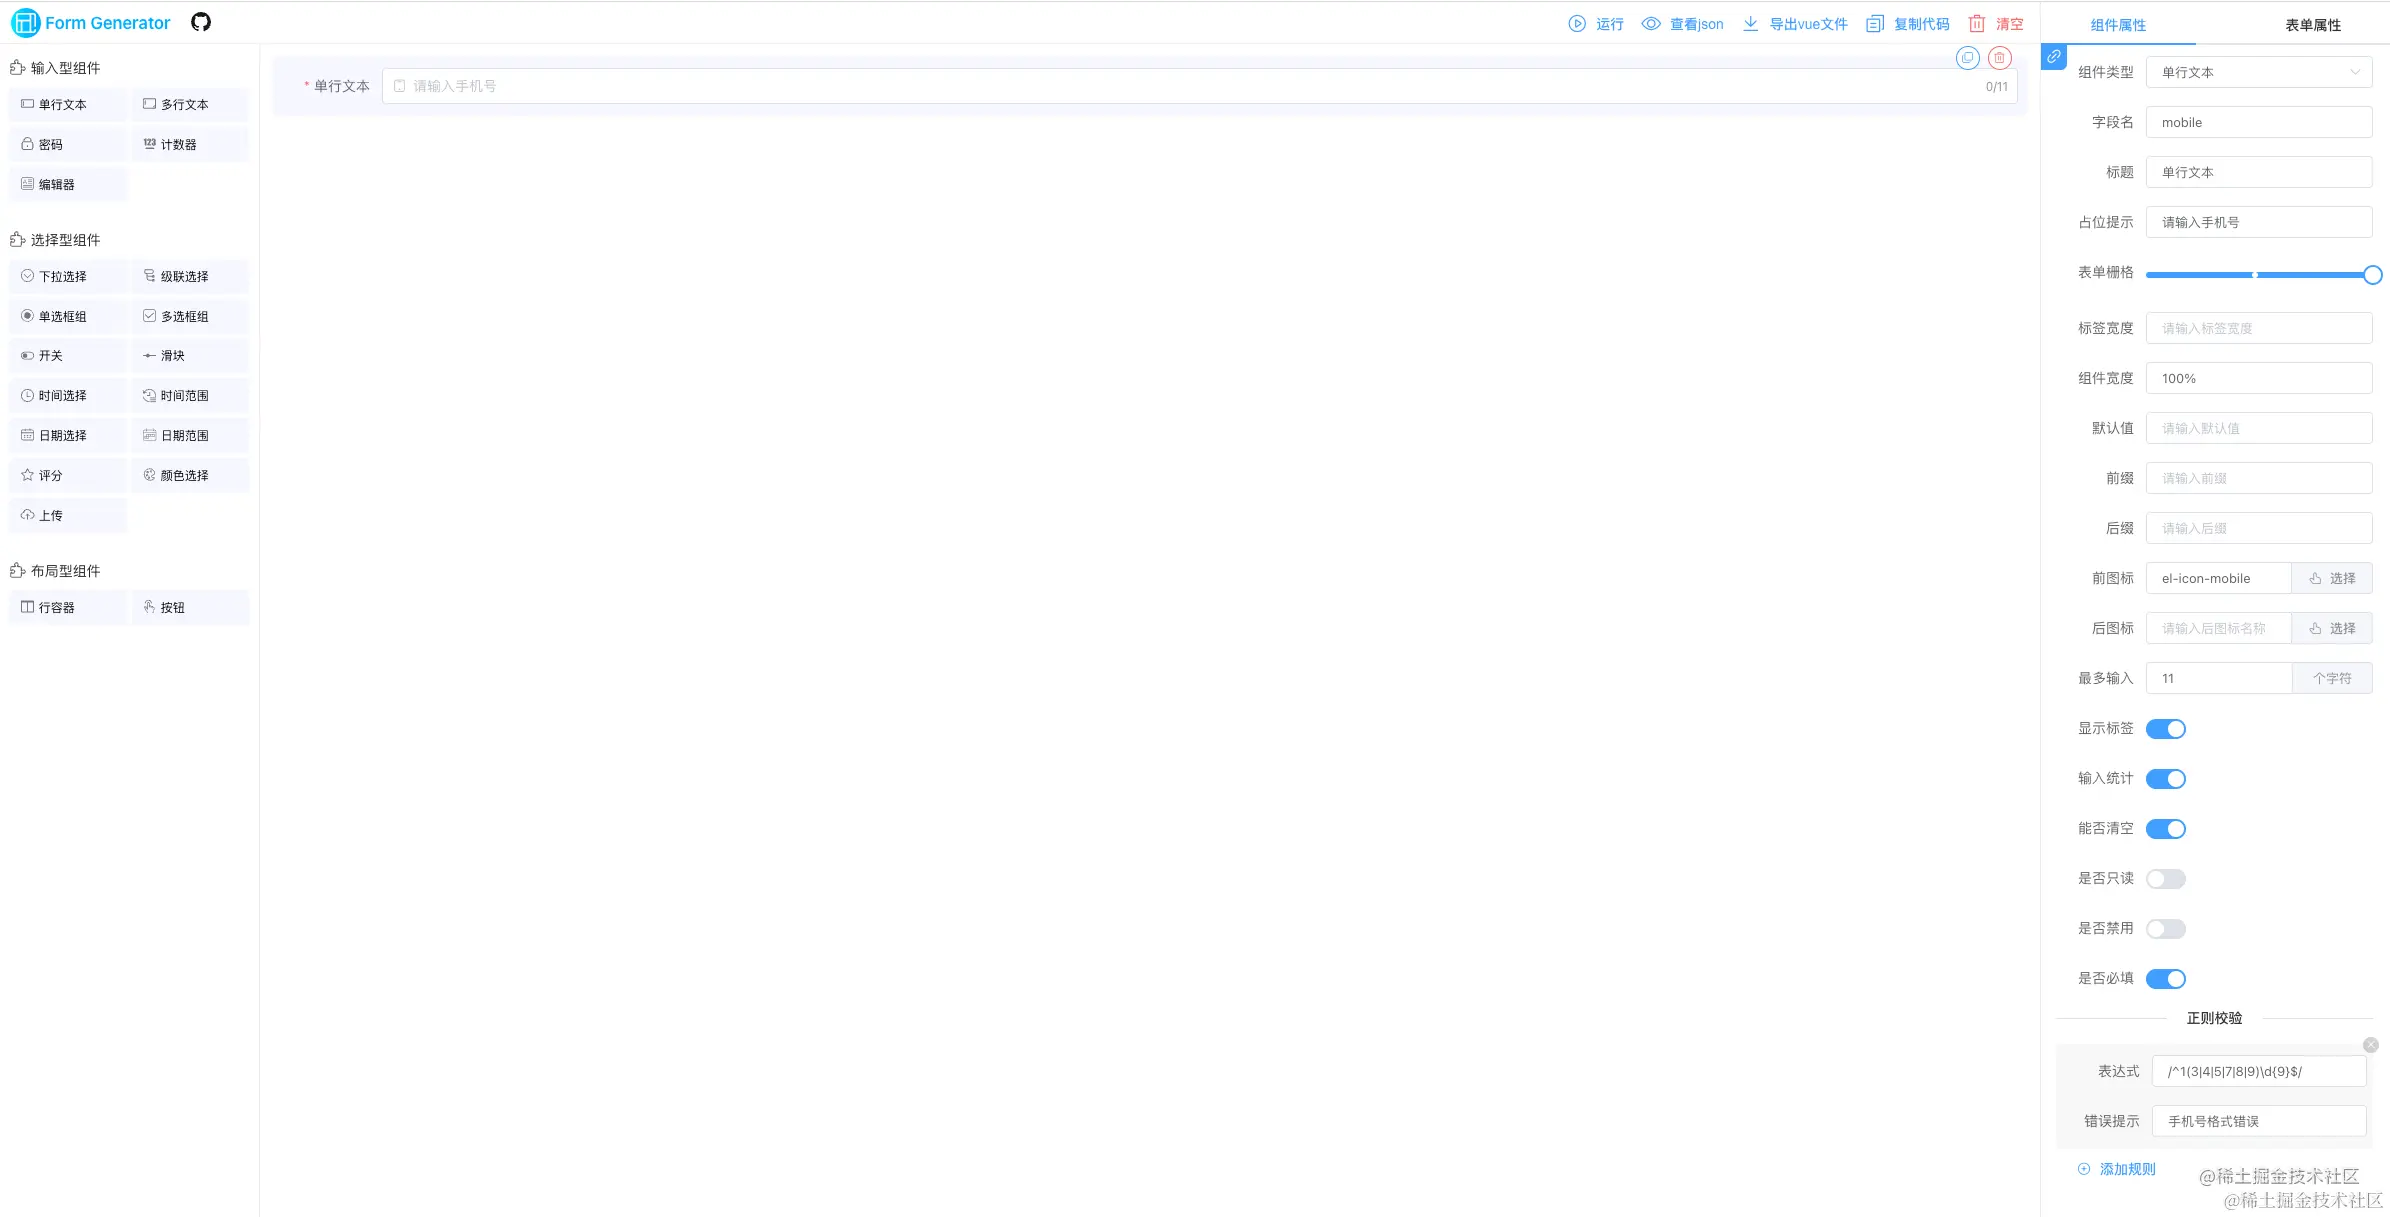
Task: Open the component type (组件类型) dropdown
Action: pos(2258,72)
